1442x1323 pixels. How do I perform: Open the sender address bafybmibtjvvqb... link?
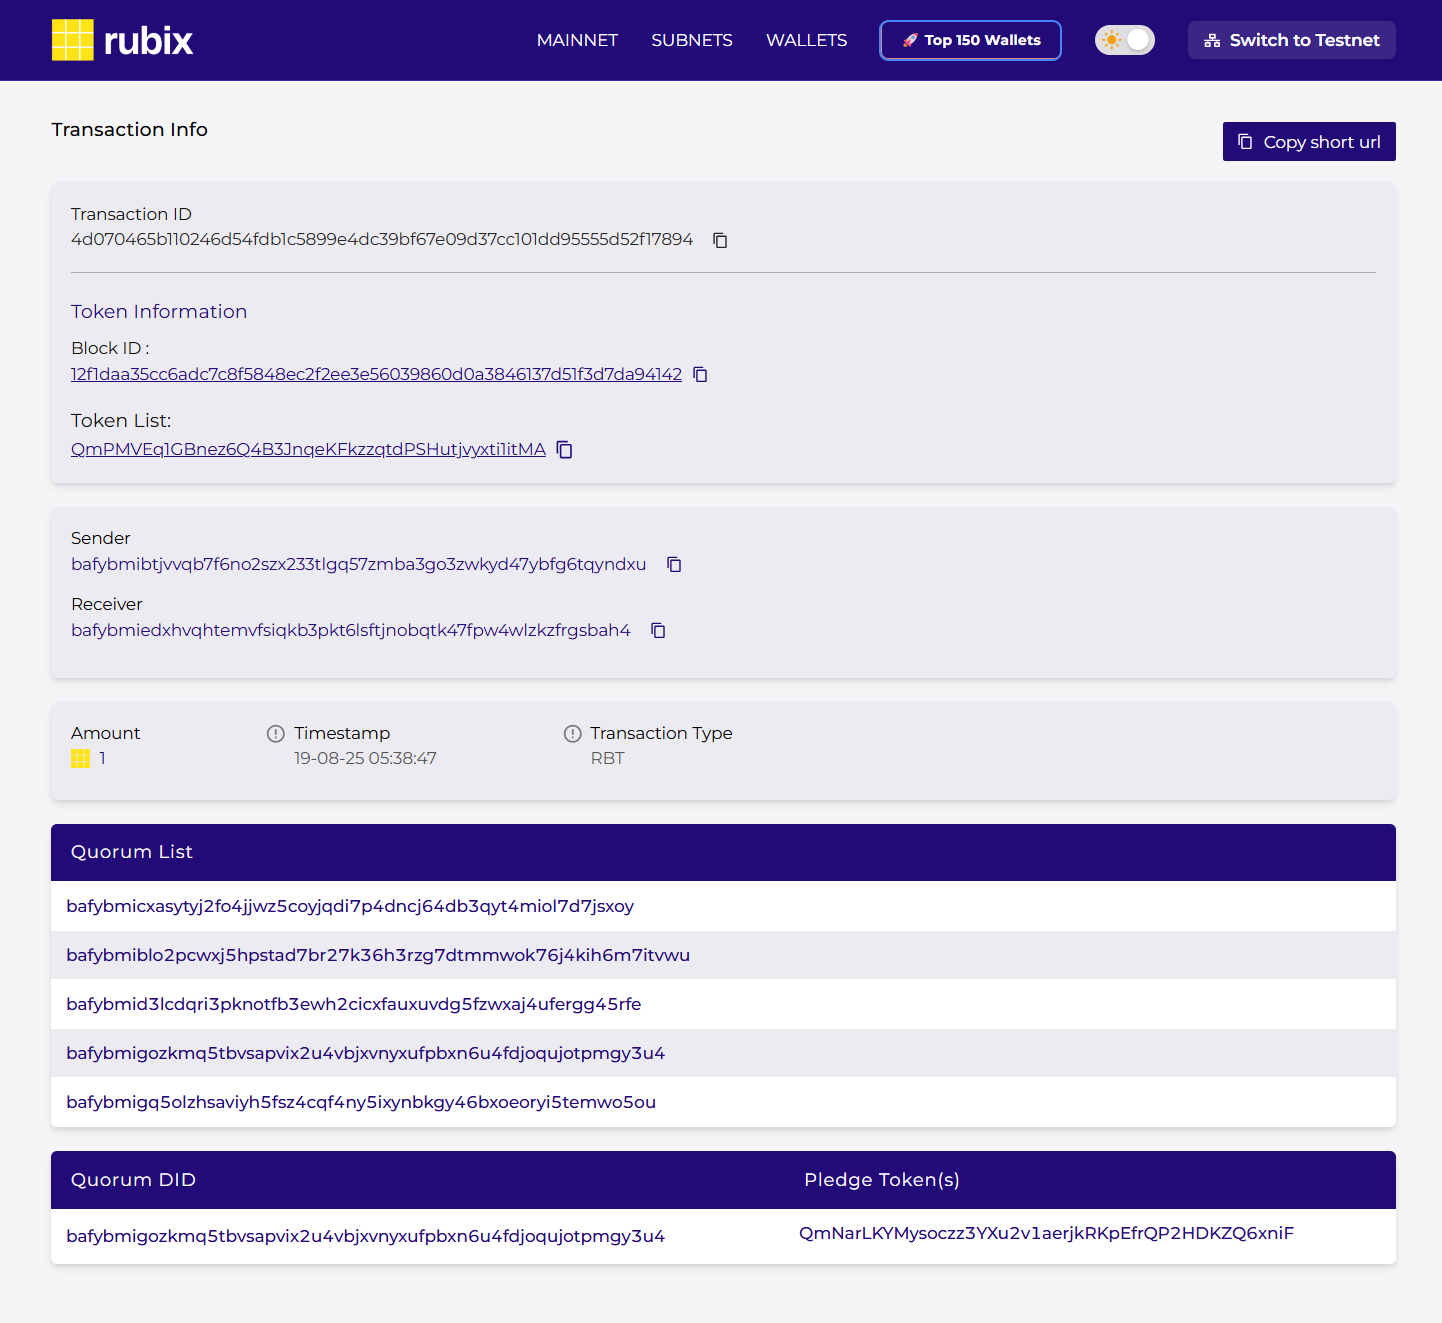pos(358,564)
